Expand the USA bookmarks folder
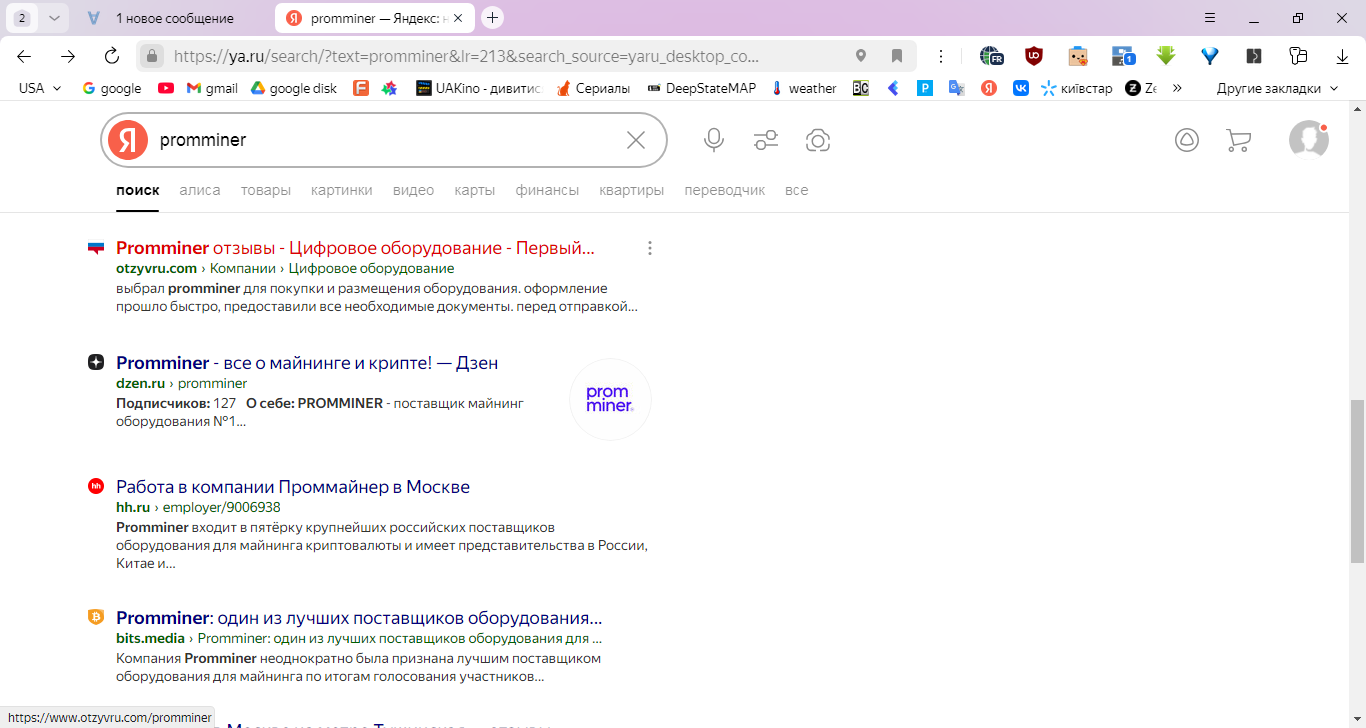The image size is (1366, 728). [40, 88]
